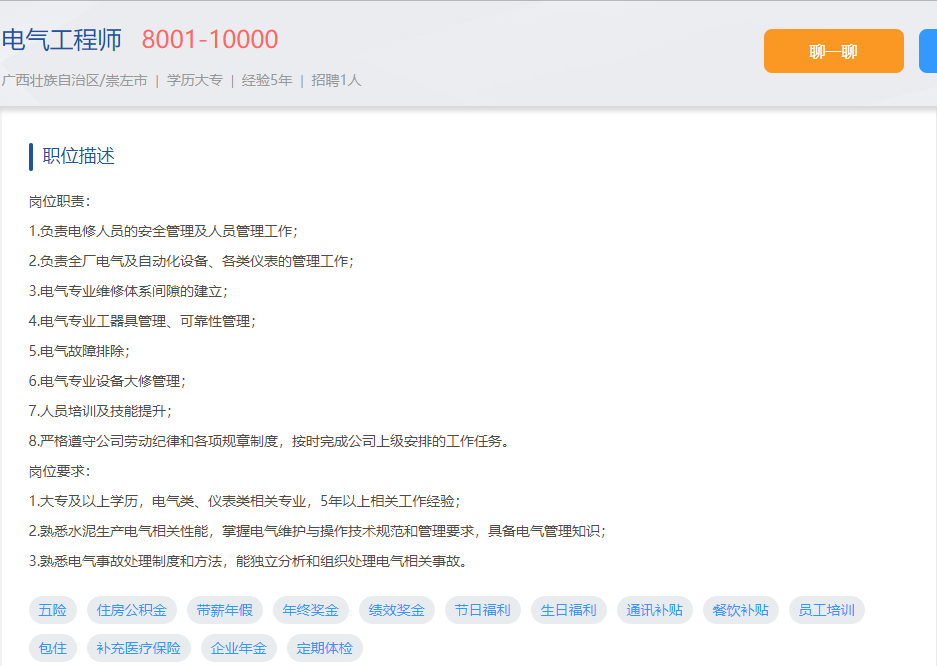
Task: Click requirement 2.熟悉水泥生产电气相关性能
Action: 317,531
